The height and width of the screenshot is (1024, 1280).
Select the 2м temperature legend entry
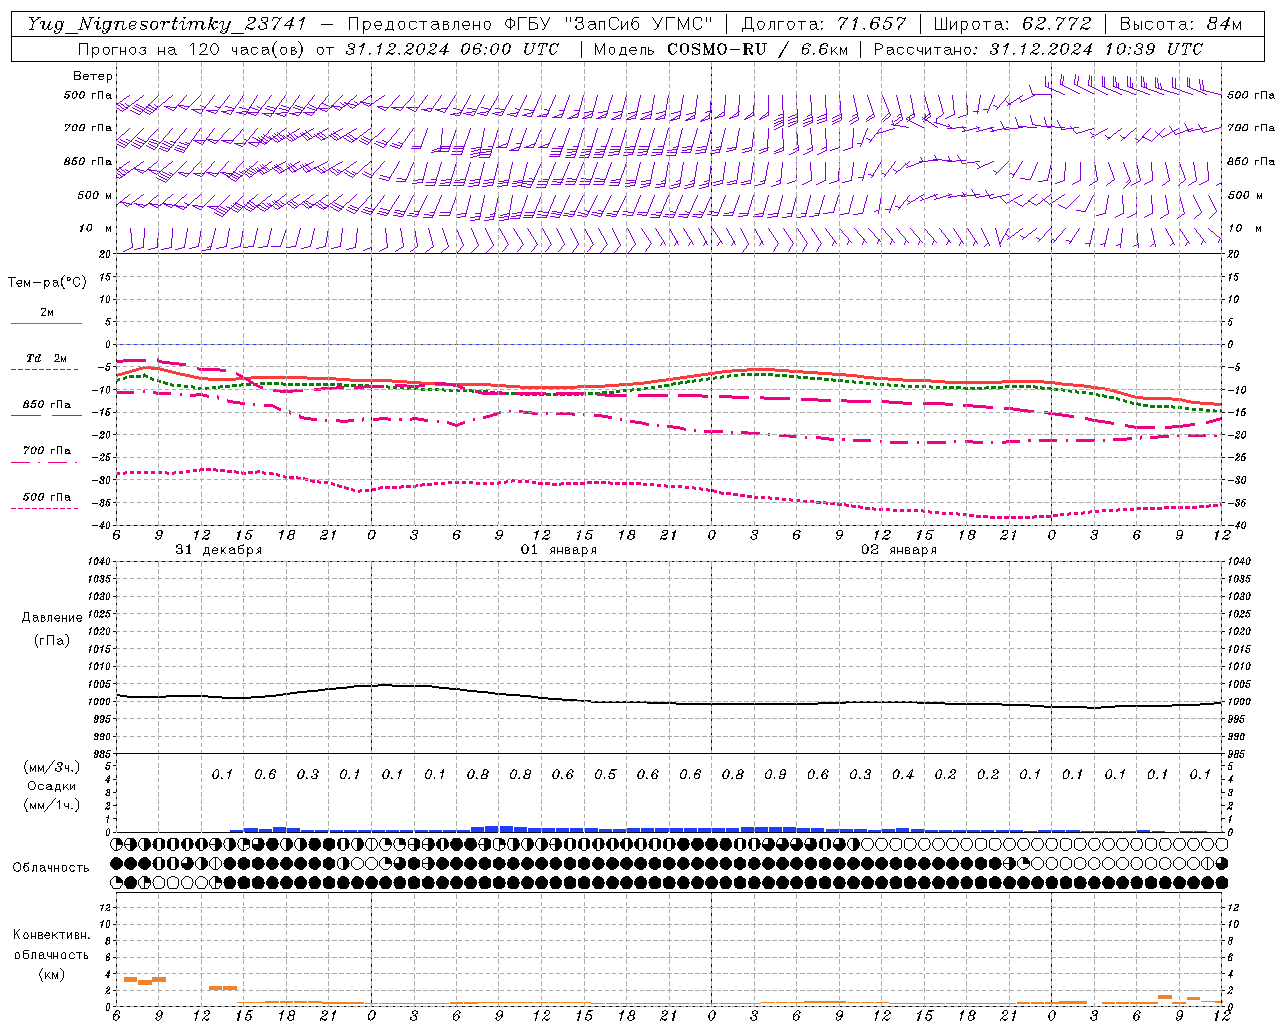pos(47,312)
